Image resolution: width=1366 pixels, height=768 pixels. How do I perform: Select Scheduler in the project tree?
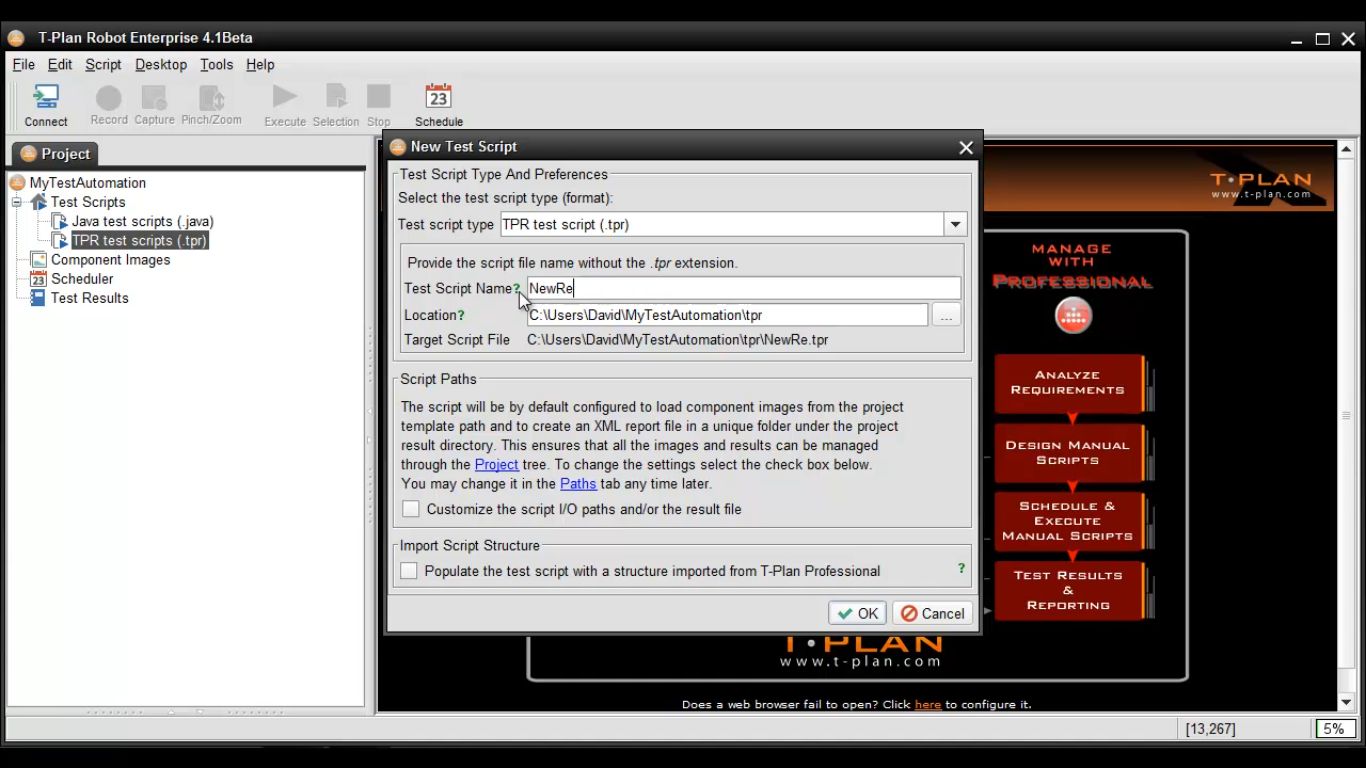click(82, 279)
